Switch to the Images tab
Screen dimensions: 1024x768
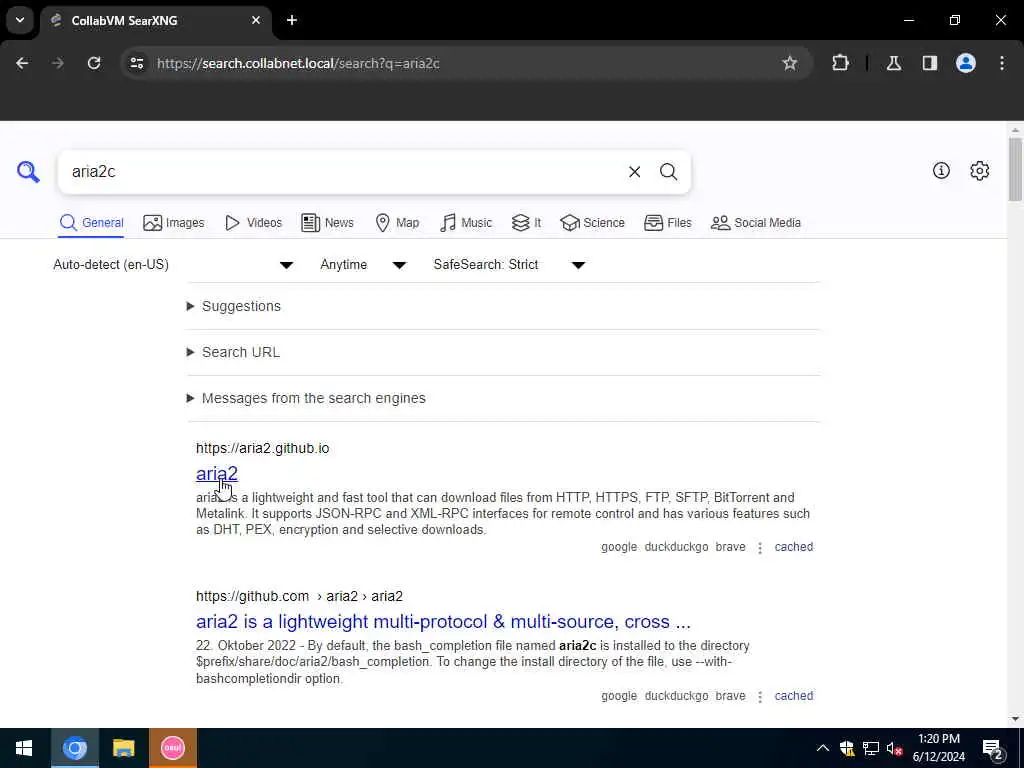(x=173, y=223)
